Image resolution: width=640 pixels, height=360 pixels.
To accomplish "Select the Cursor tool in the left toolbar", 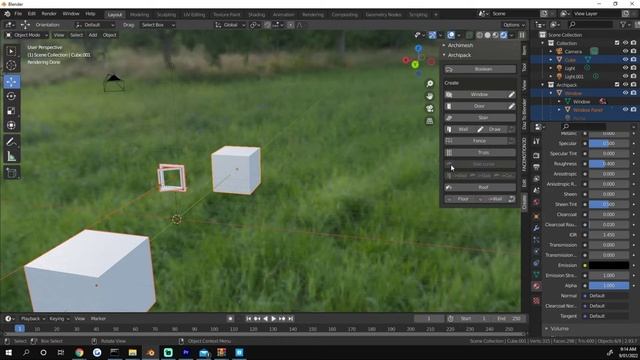I will pyautogui.click(x=11, y=65).
